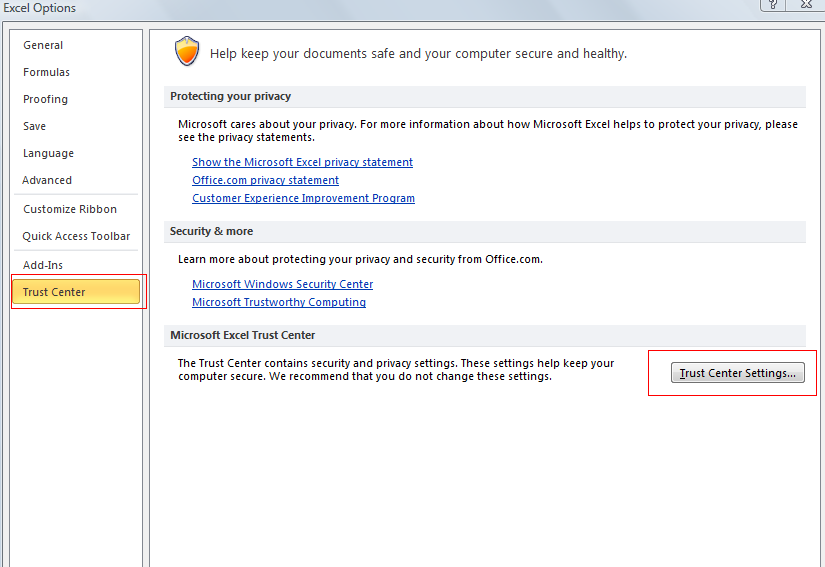Select Formulas in the sidebar

tap(46, 72)
